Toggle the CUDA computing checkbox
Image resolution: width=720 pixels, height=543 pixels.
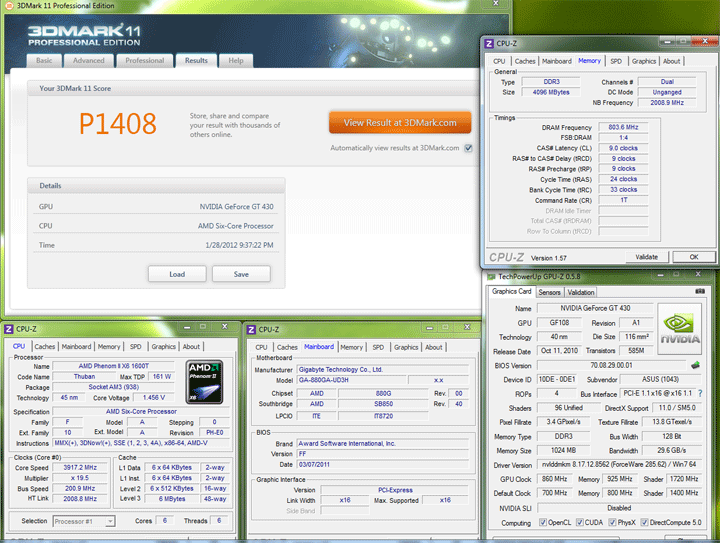click(x=579, y=522)
